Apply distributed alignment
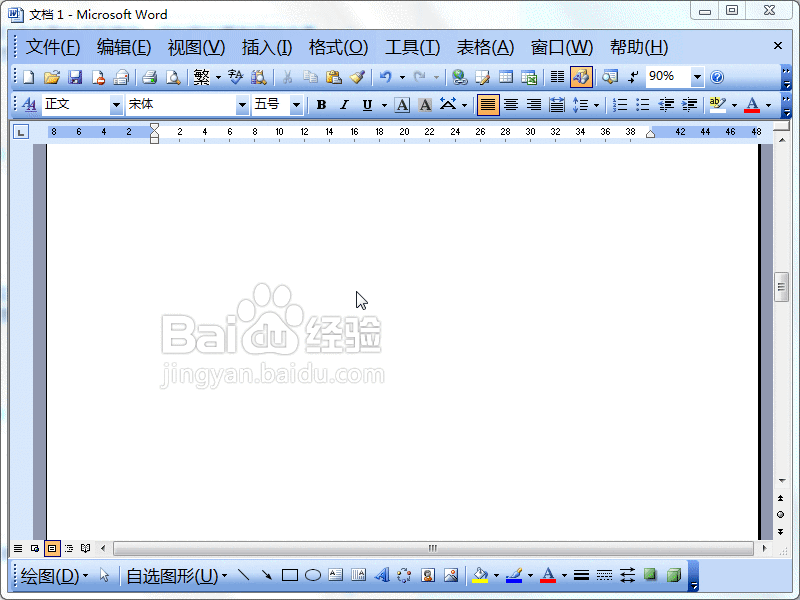Image resolution: width=800 pixels, height=600 pixels. 557,105
